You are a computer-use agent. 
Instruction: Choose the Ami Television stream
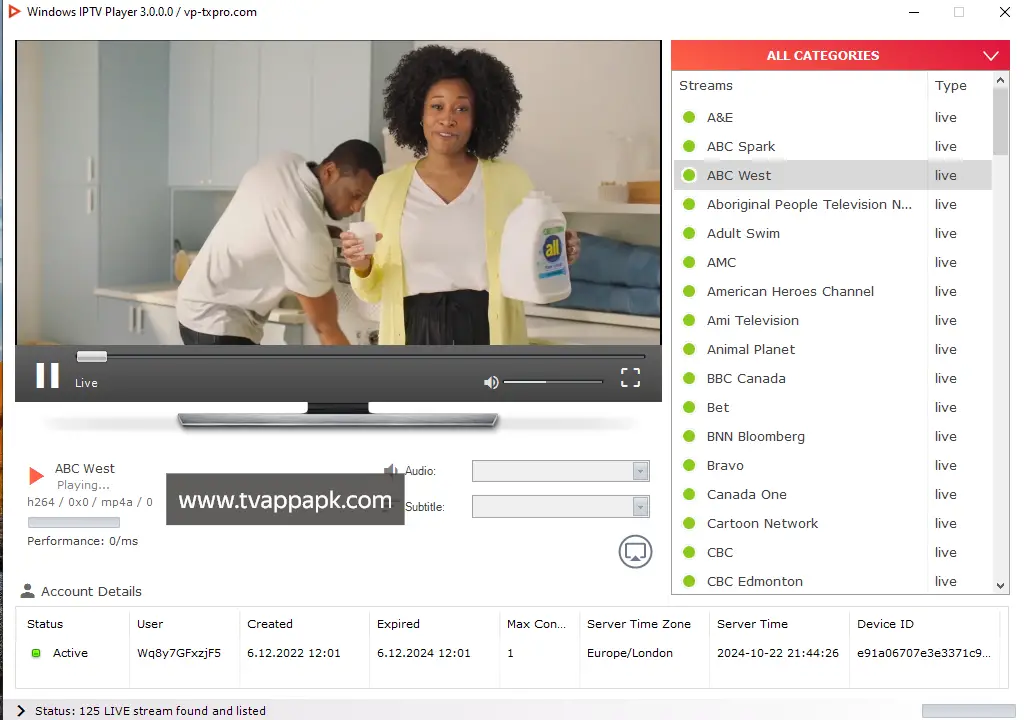[832, 321]
